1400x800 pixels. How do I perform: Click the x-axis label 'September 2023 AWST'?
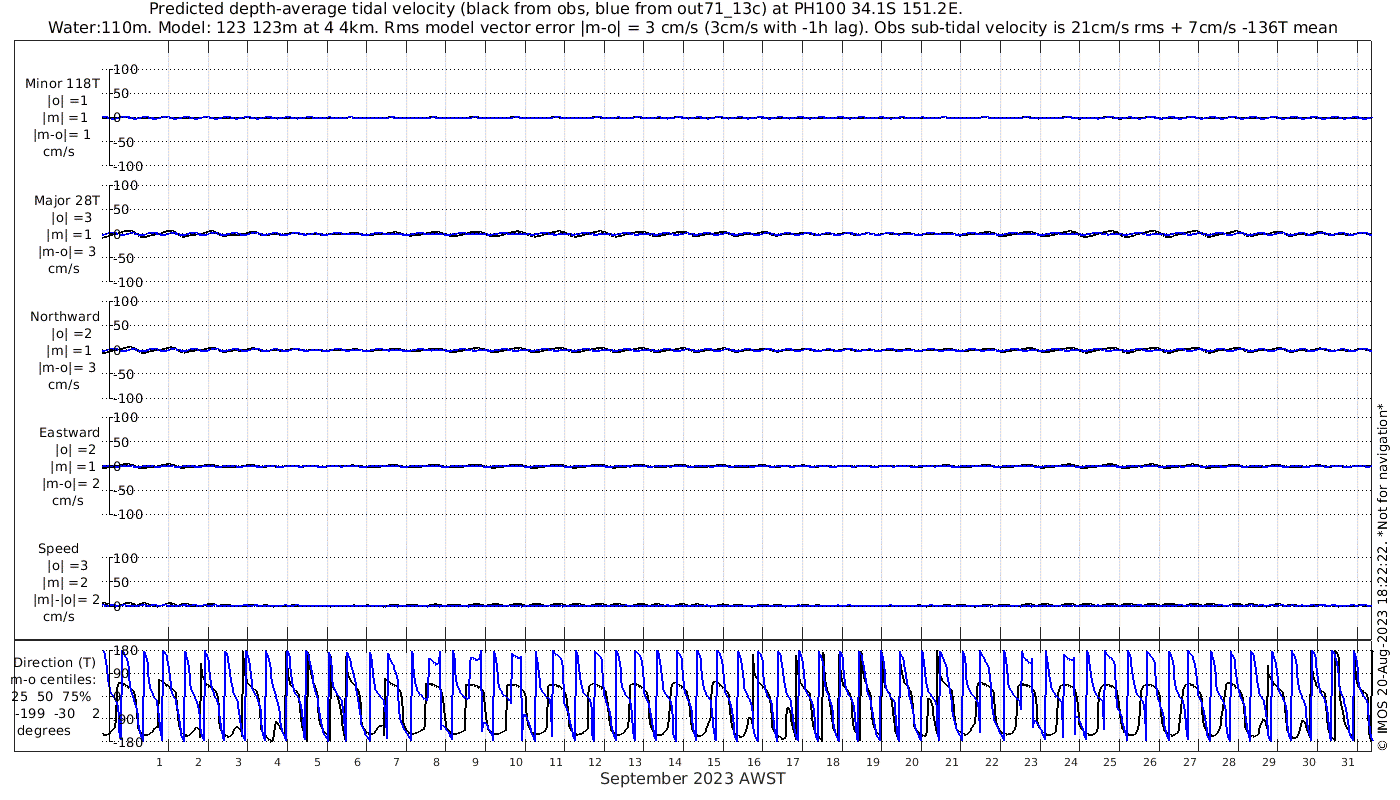(693, 779)
